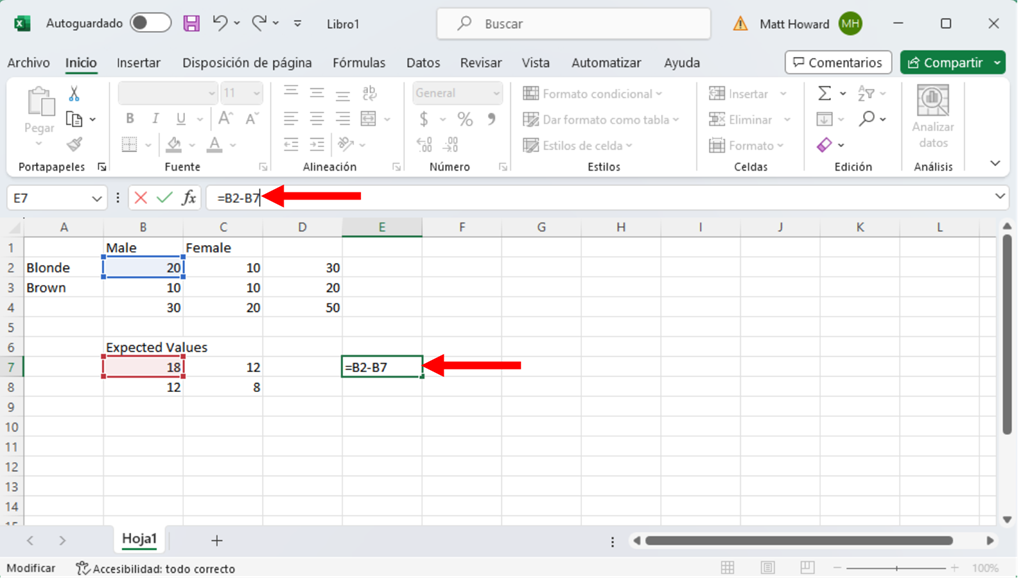Cancel formula entry with the X icon

[141, 198]
